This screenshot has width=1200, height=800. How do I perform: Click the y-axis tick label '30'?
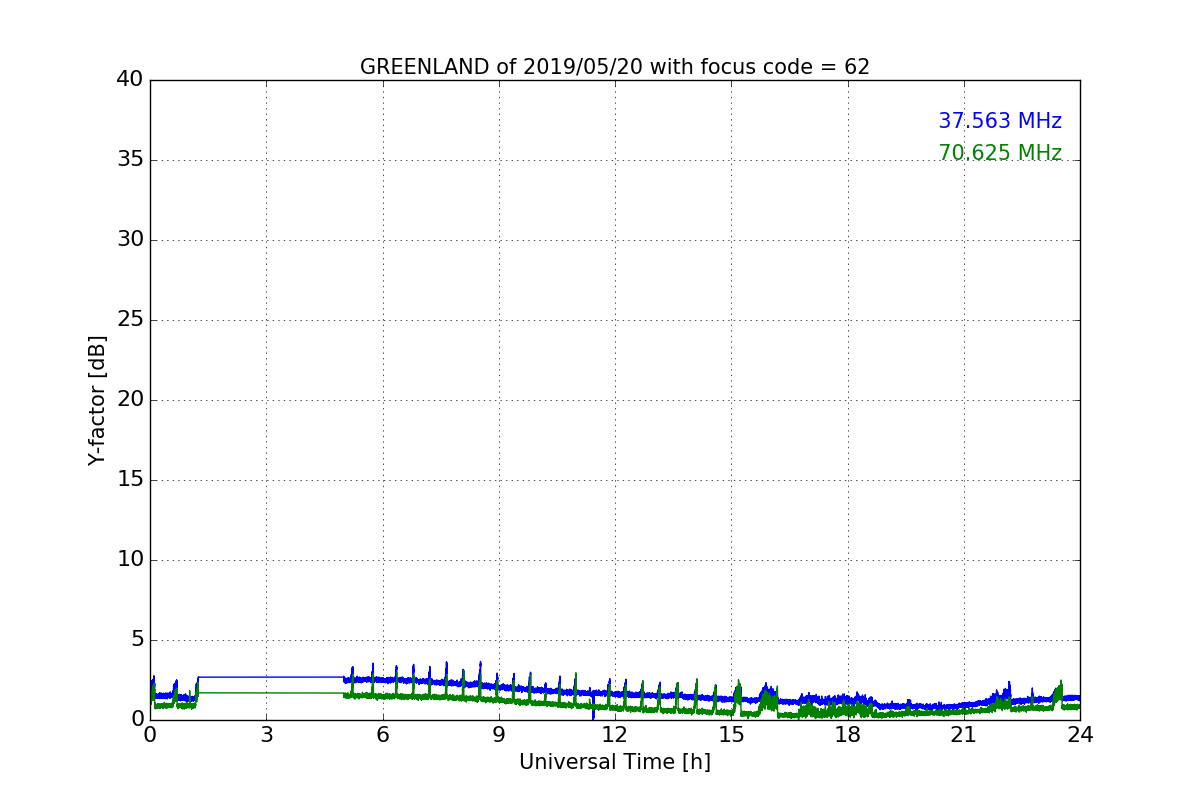(130, 240)
